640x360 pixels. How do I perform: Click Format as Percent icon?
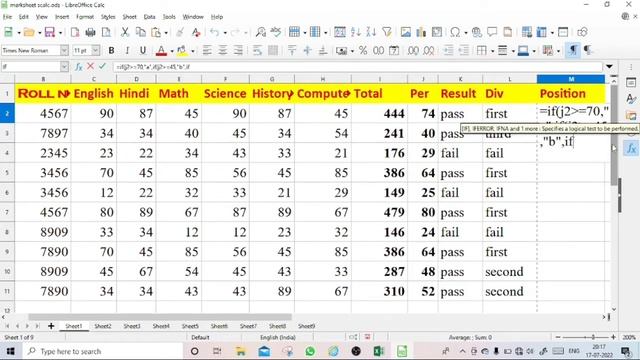(362, 50)
